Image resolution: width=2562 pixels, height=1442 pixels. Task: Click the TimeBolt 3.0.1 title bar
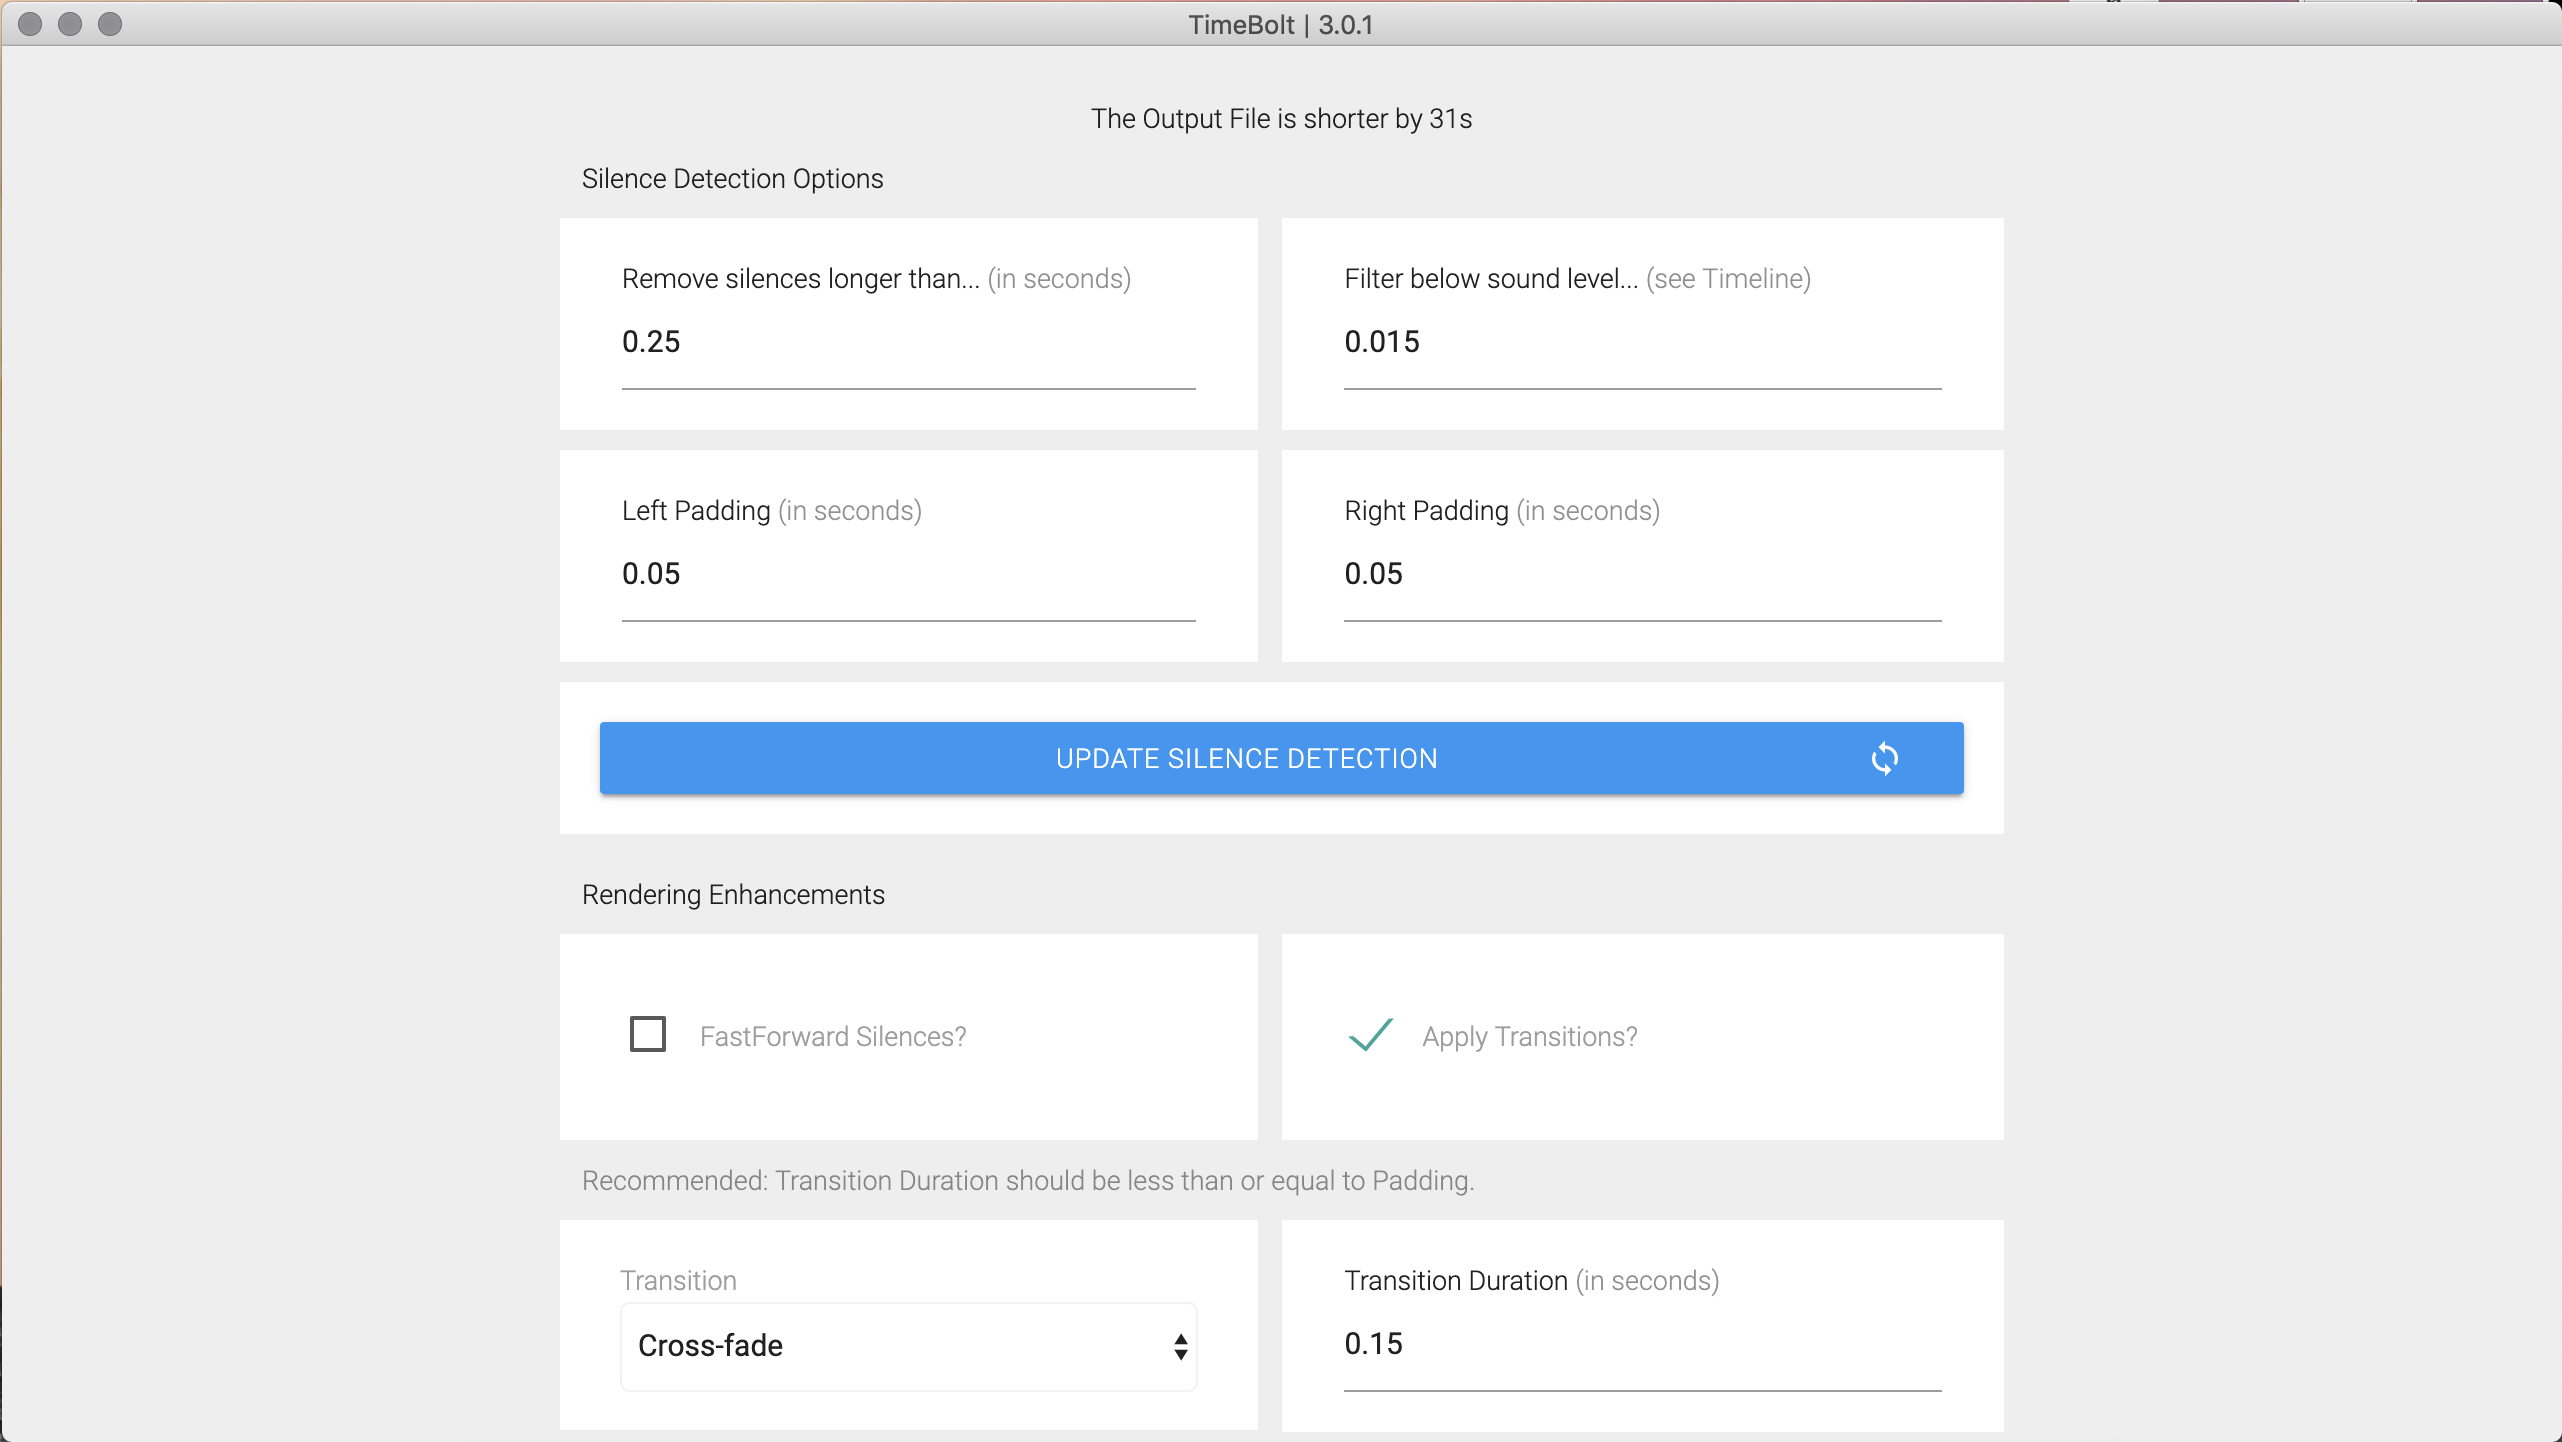pos(1280,25)
